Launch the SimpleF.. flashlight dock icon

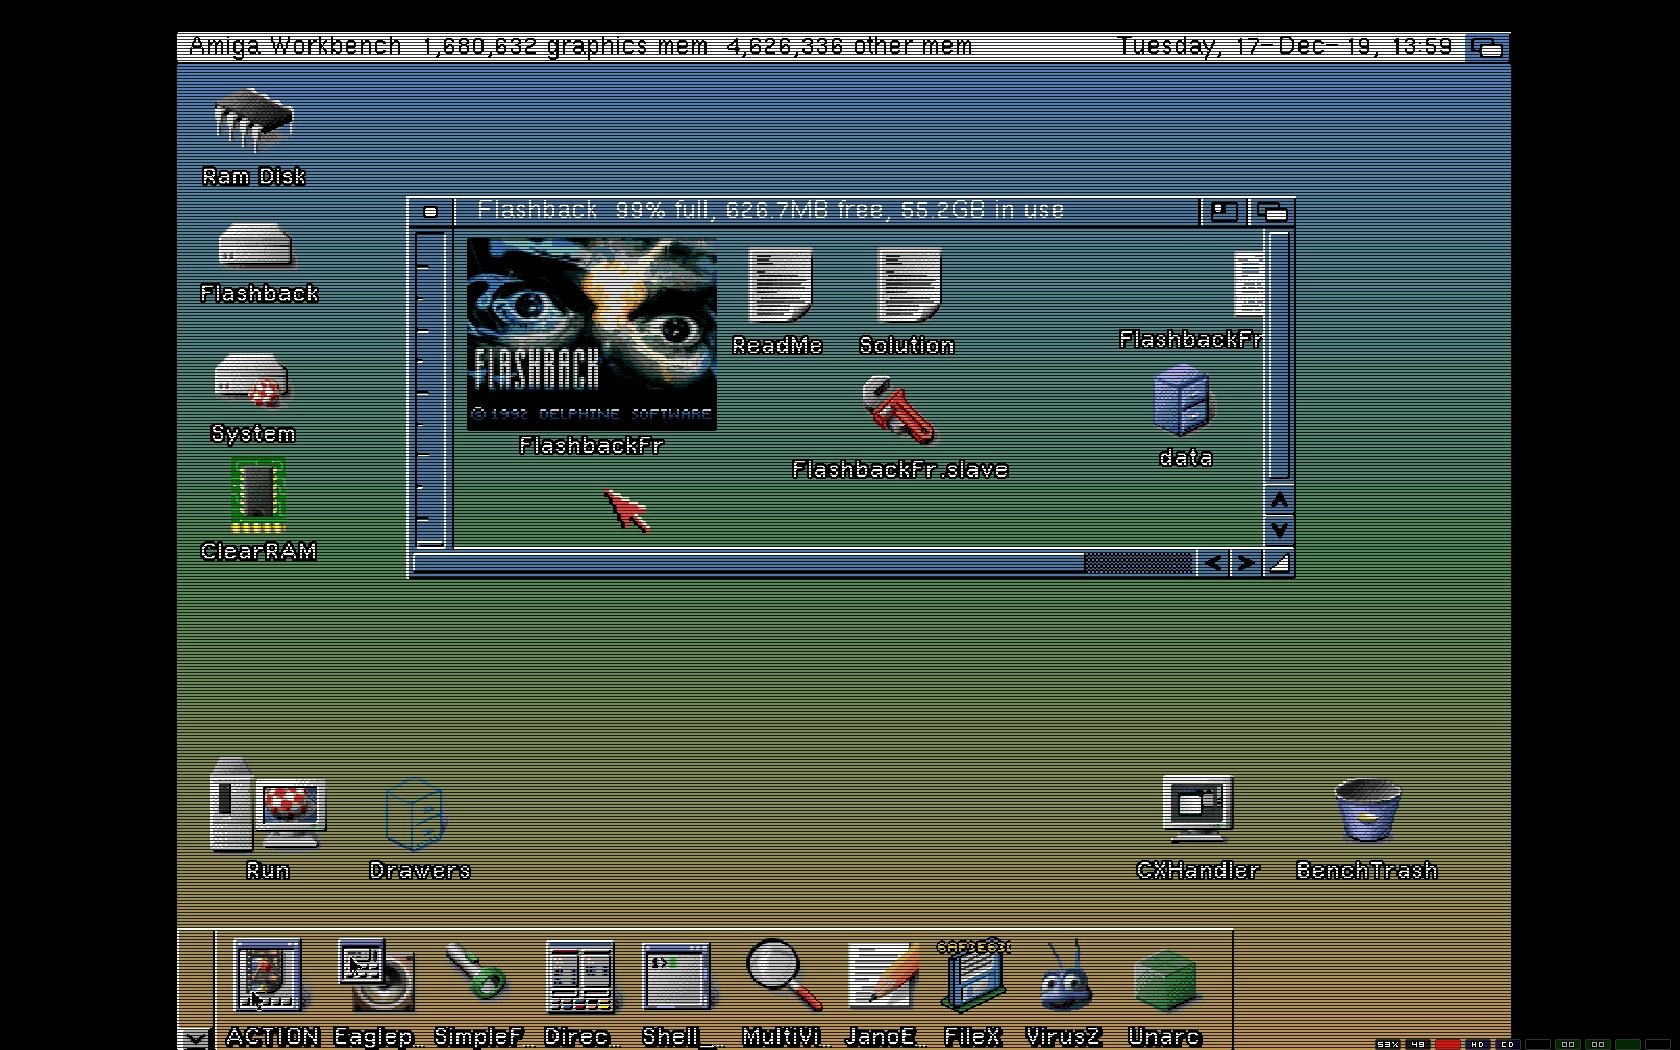click(x=476, y=972)
